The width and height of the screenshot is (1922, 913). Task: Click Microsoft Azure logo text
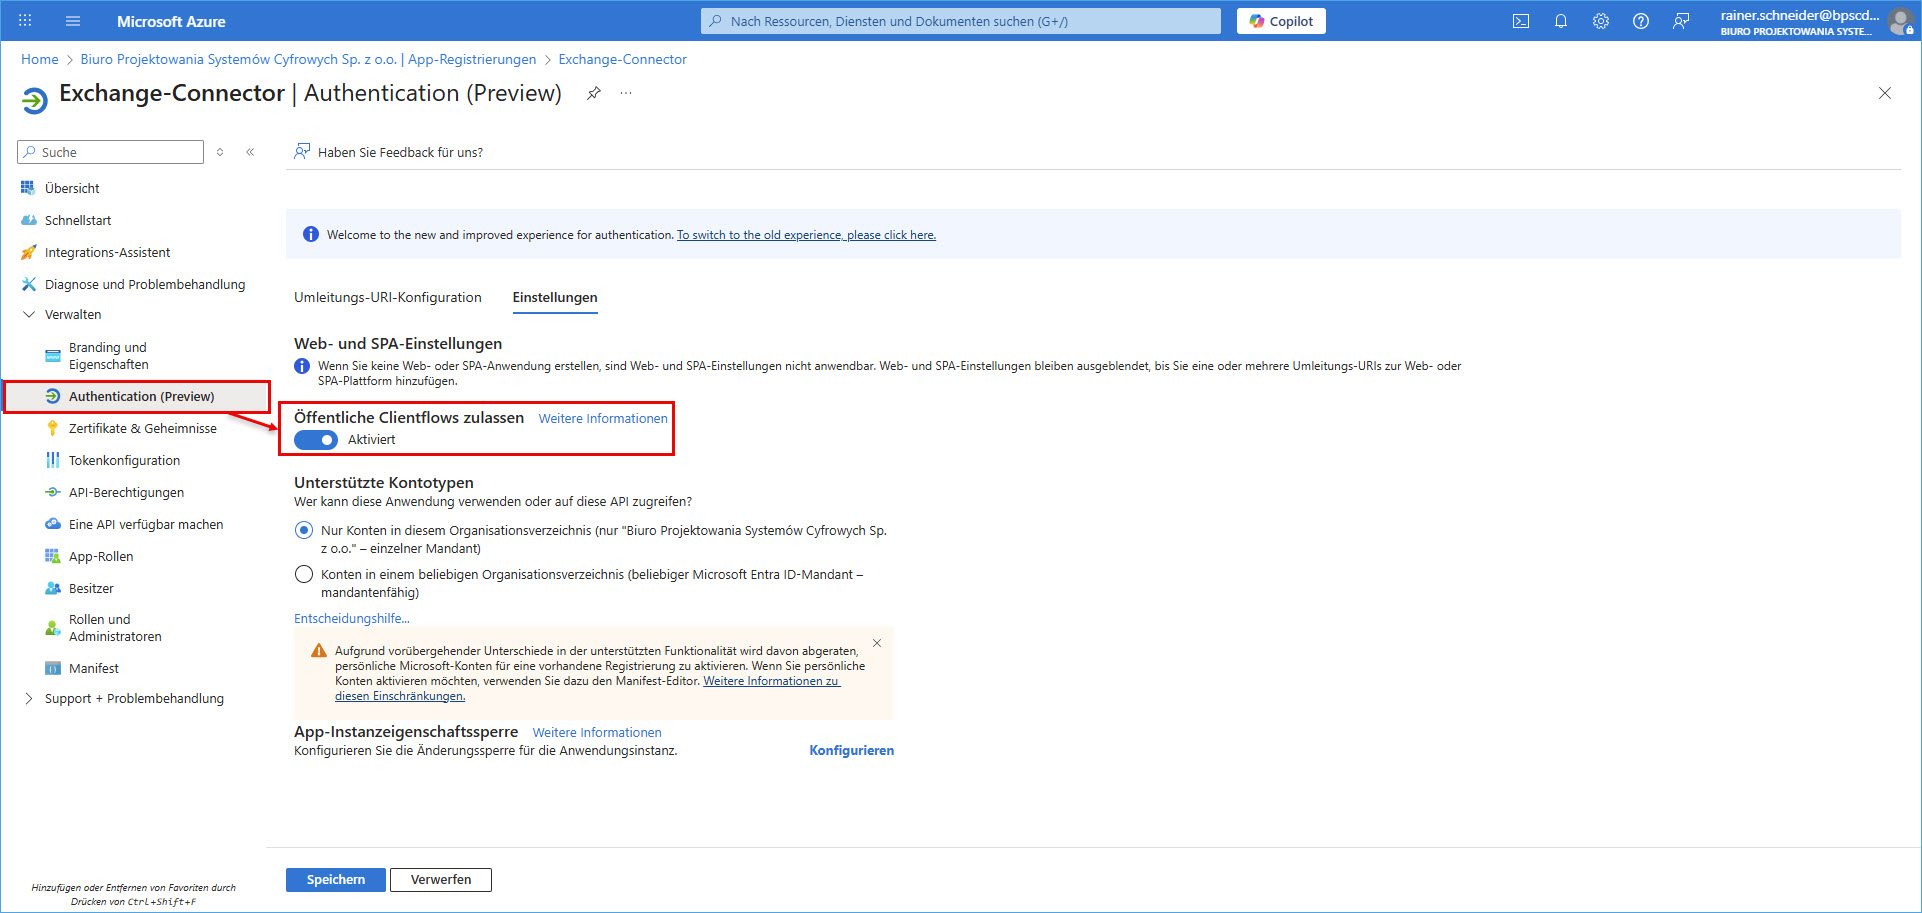[171, 21]
